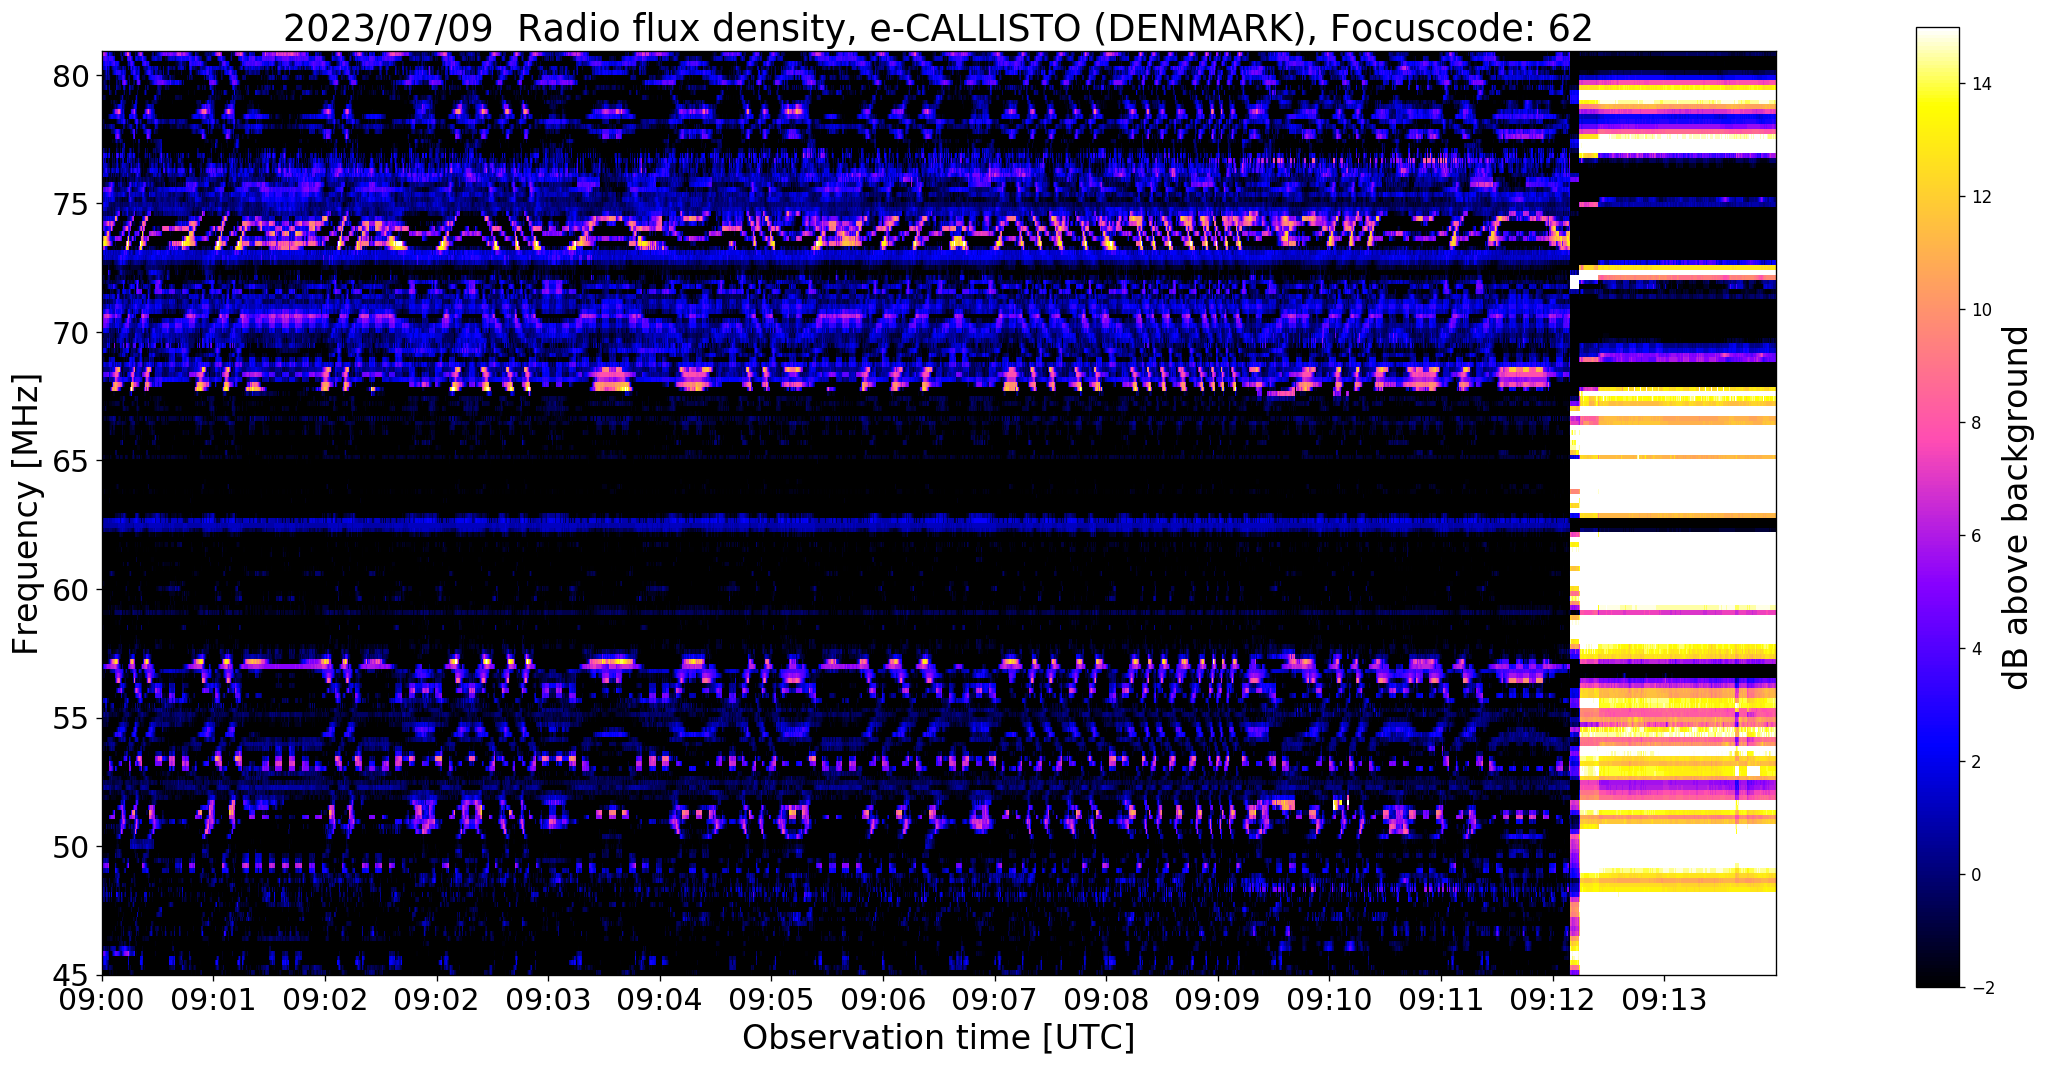Click the 80 tick on frequency axis
Viewport: 2047px width, 1067px height.
[x=73, y=76]
